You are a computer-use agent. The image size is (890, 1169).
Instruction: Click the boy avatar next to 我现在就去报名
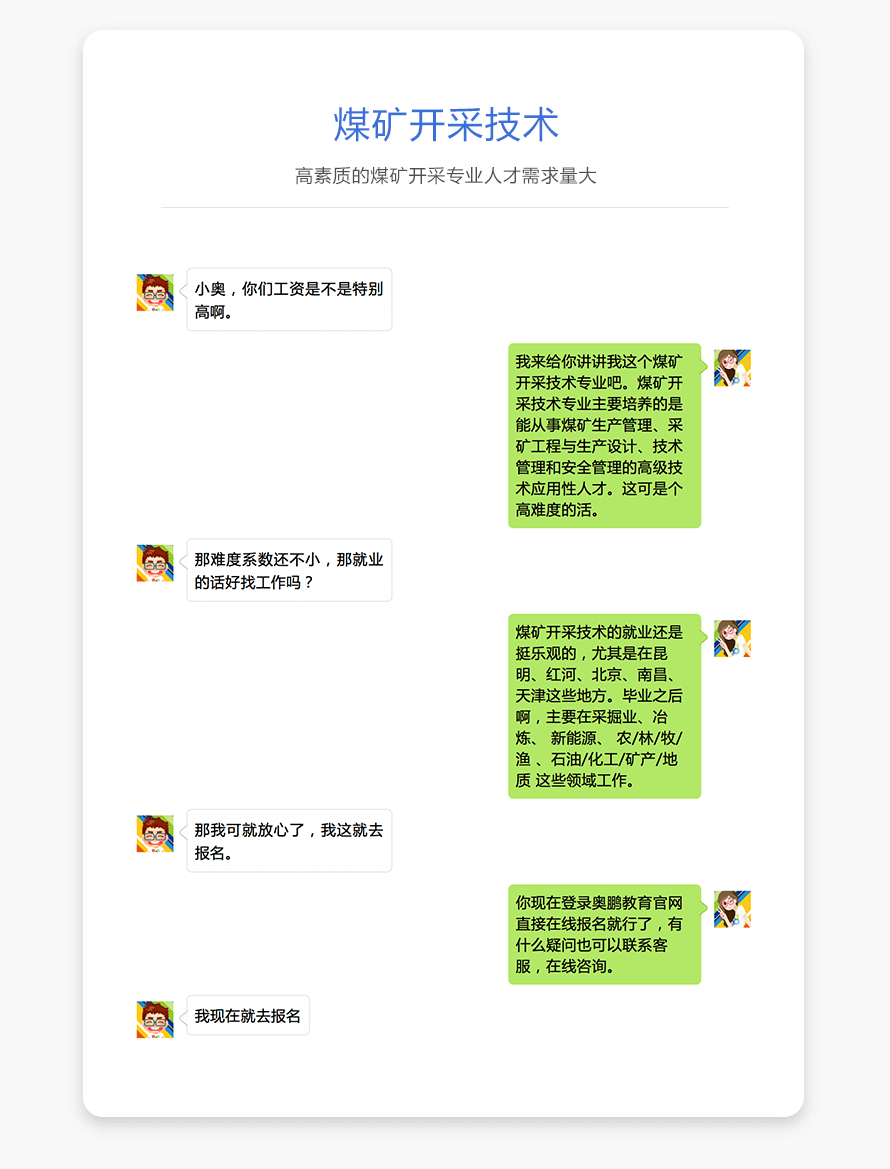coord(155,1019)
